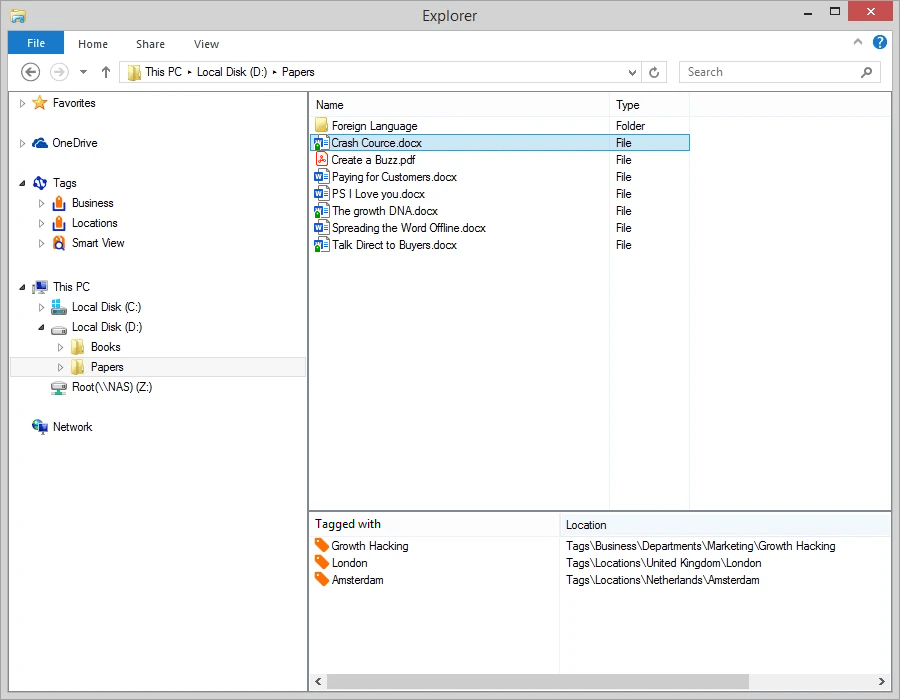Click the Business tag icon under Tags
900x700 pixels.
[58, 203]
